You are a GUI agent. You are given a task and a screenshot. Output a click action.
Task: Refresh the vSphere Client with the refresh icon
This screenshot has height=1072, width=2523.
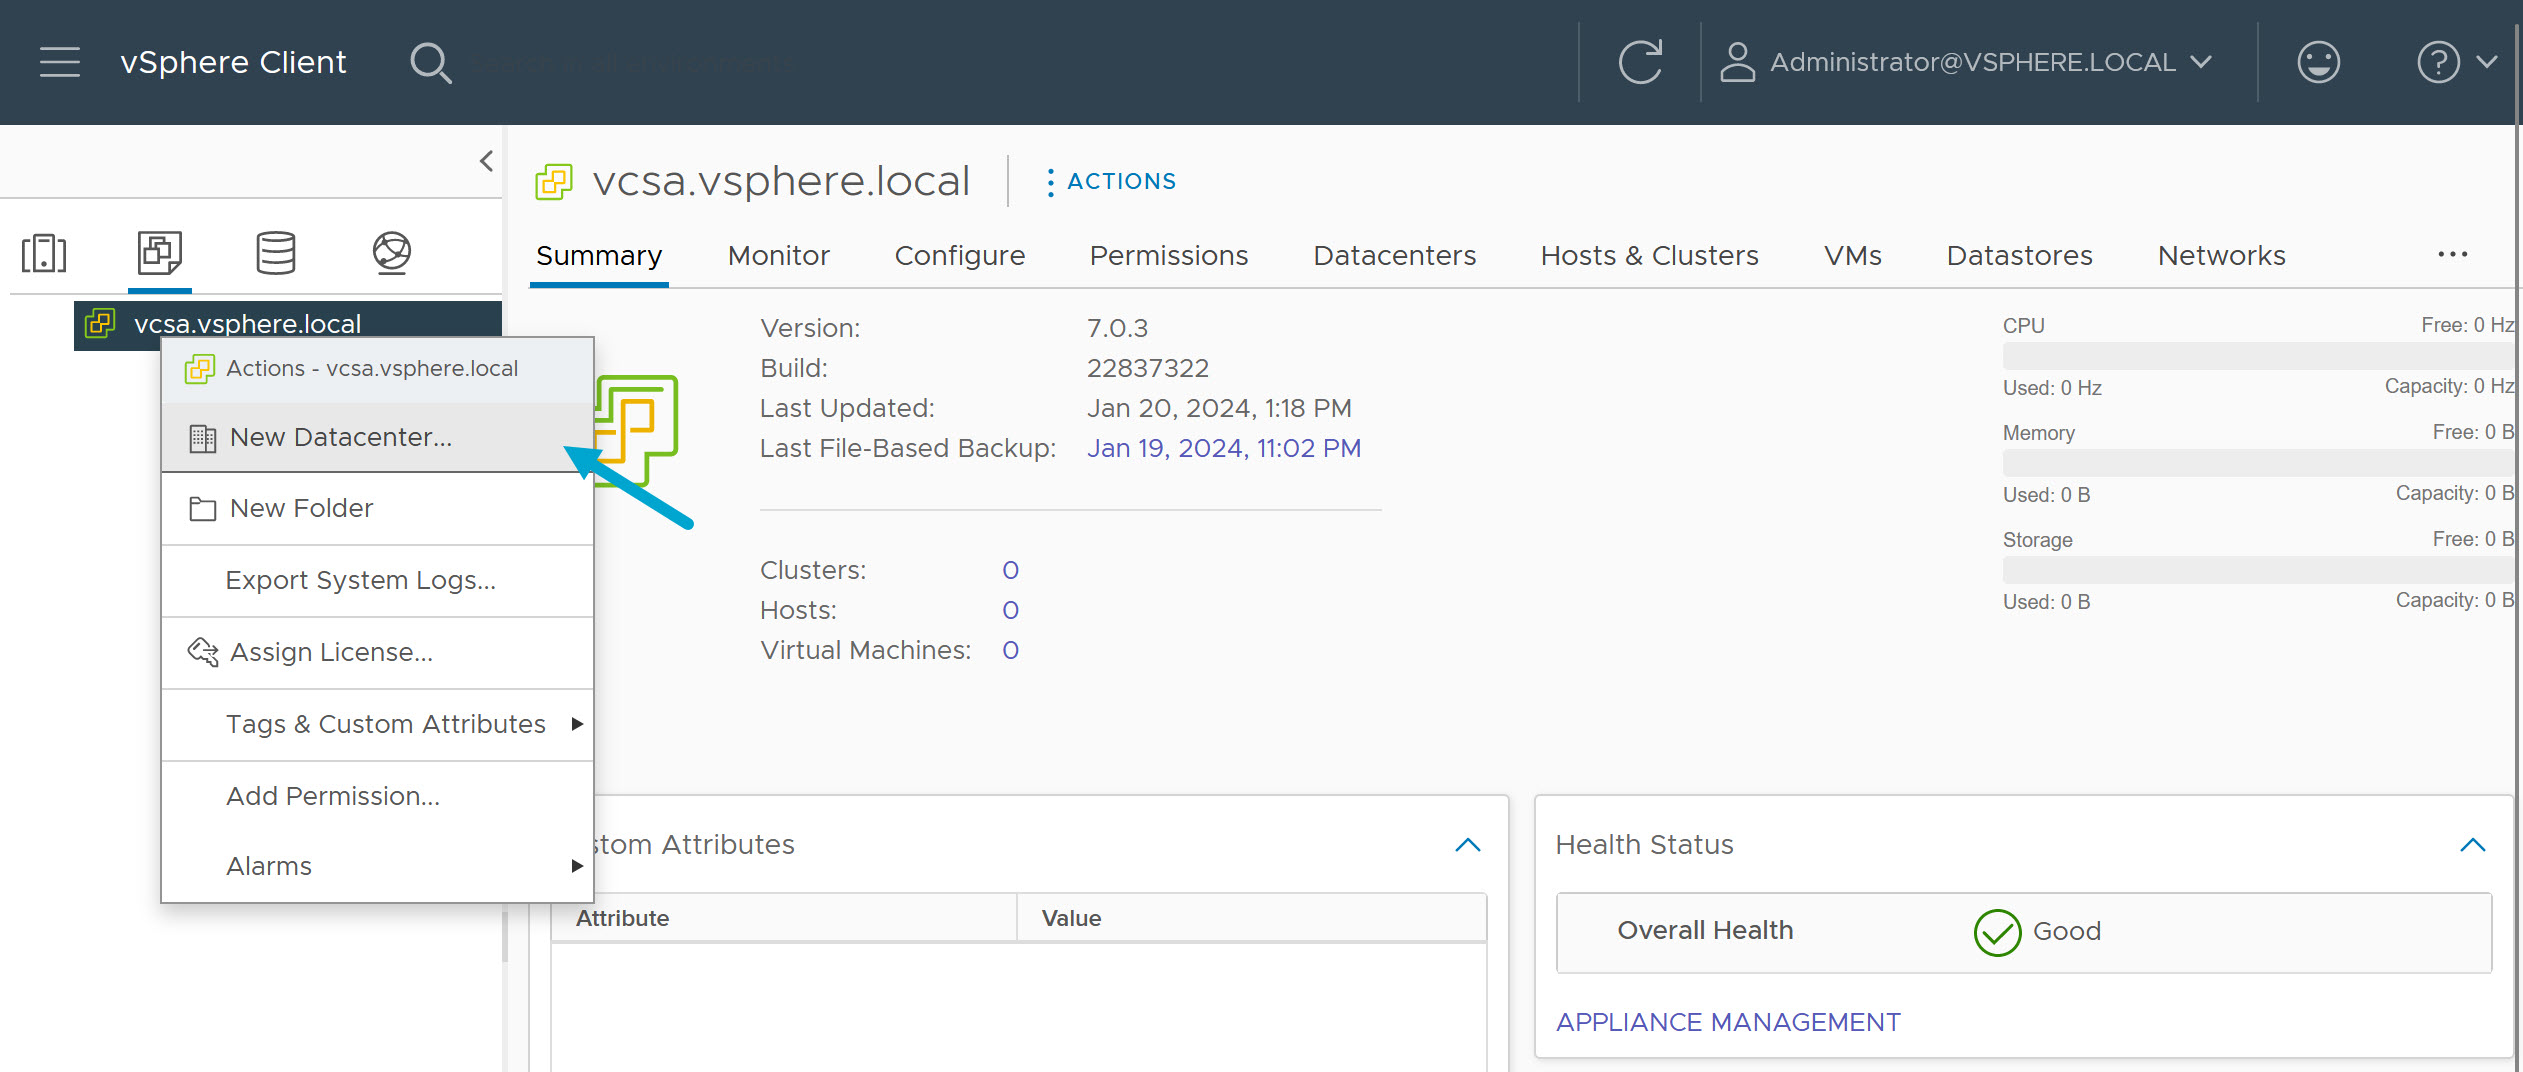(1638, 61)
